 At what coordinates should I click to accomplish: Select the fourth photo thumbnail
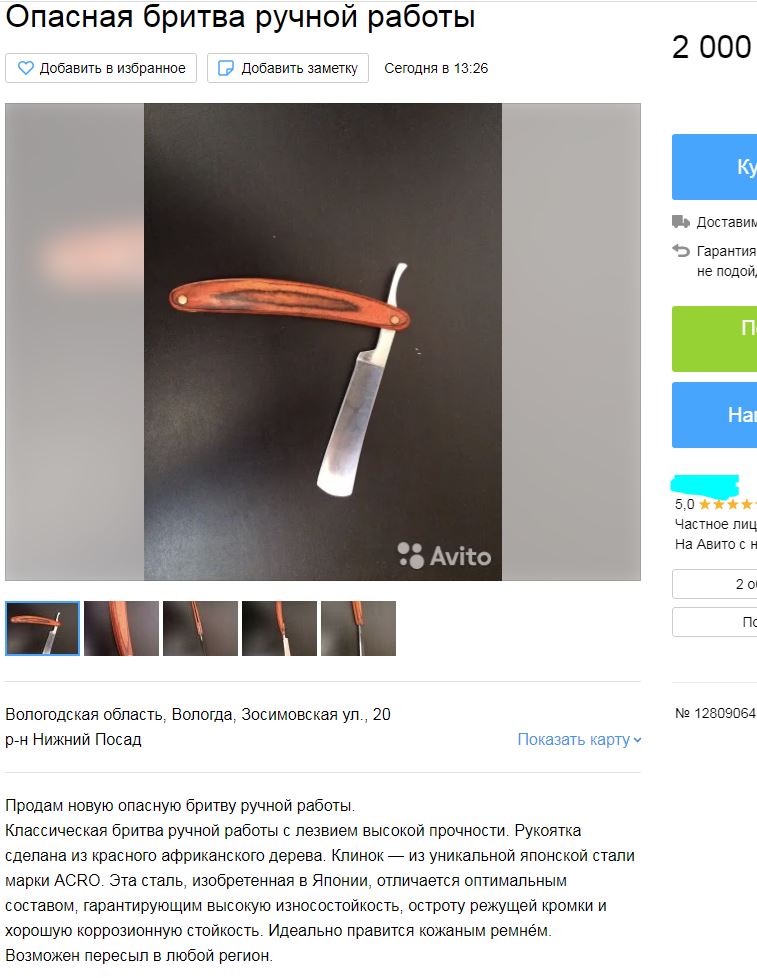(279, 628)
